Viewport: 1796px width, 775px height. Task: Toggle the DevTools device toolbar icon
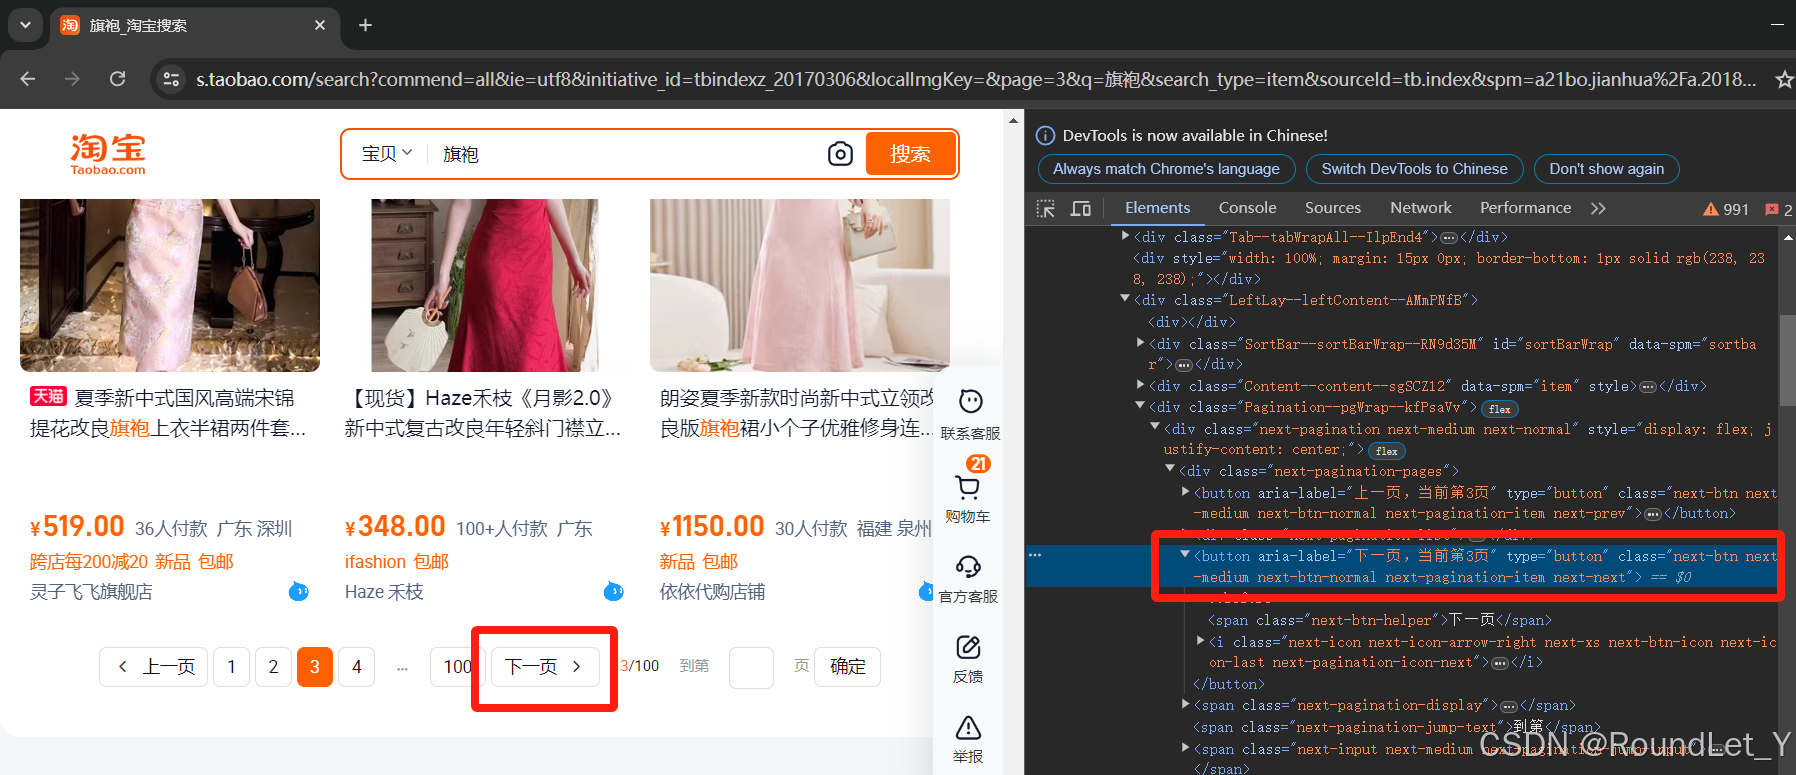(x=1081, y=208)
